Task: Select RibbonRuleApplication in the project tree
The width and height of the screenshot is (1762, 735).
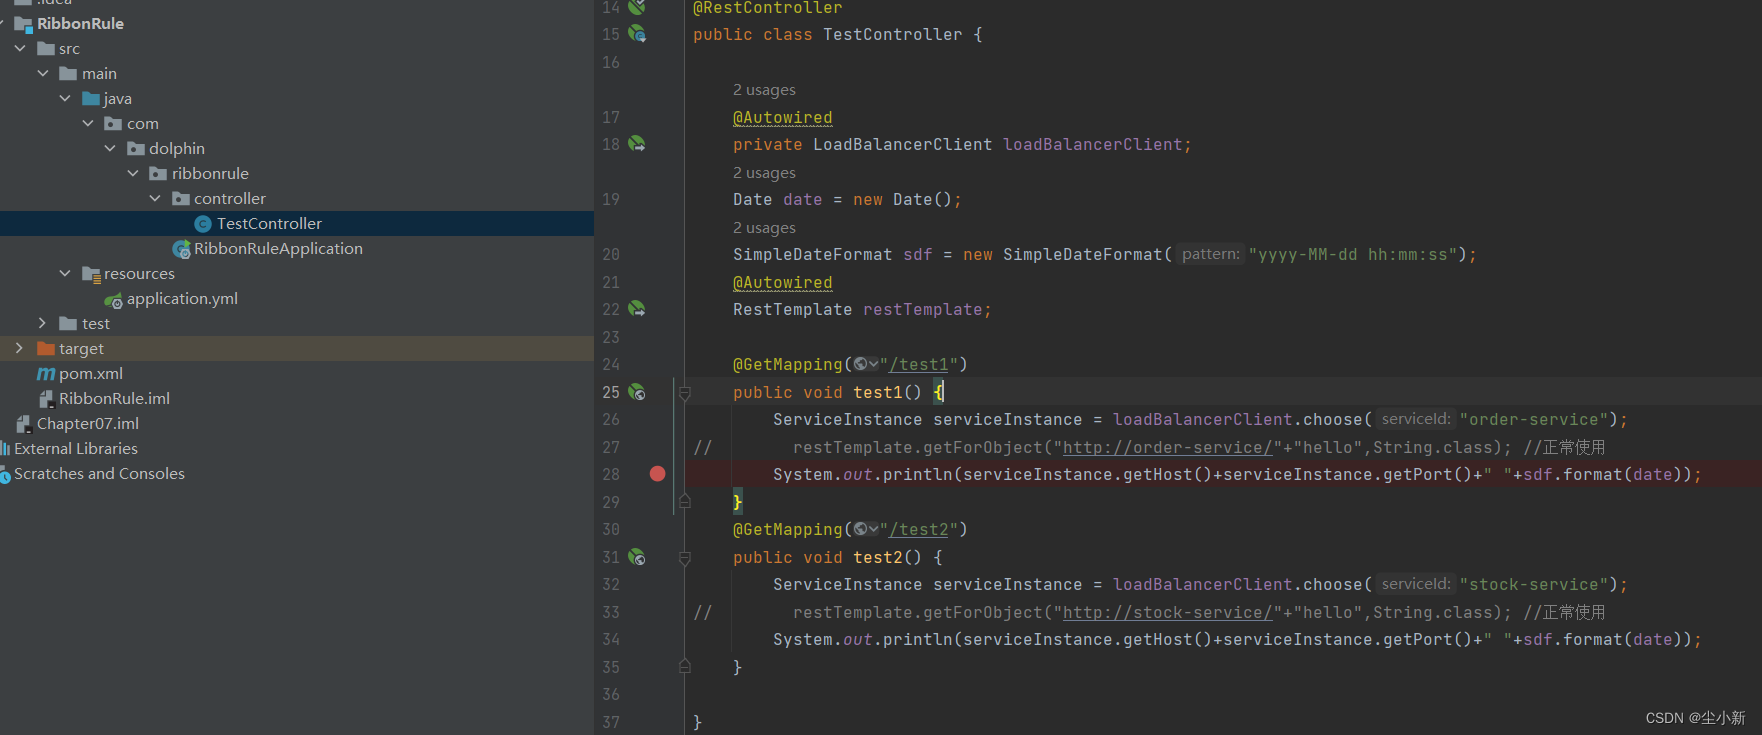Action: [x=278, y=249]
